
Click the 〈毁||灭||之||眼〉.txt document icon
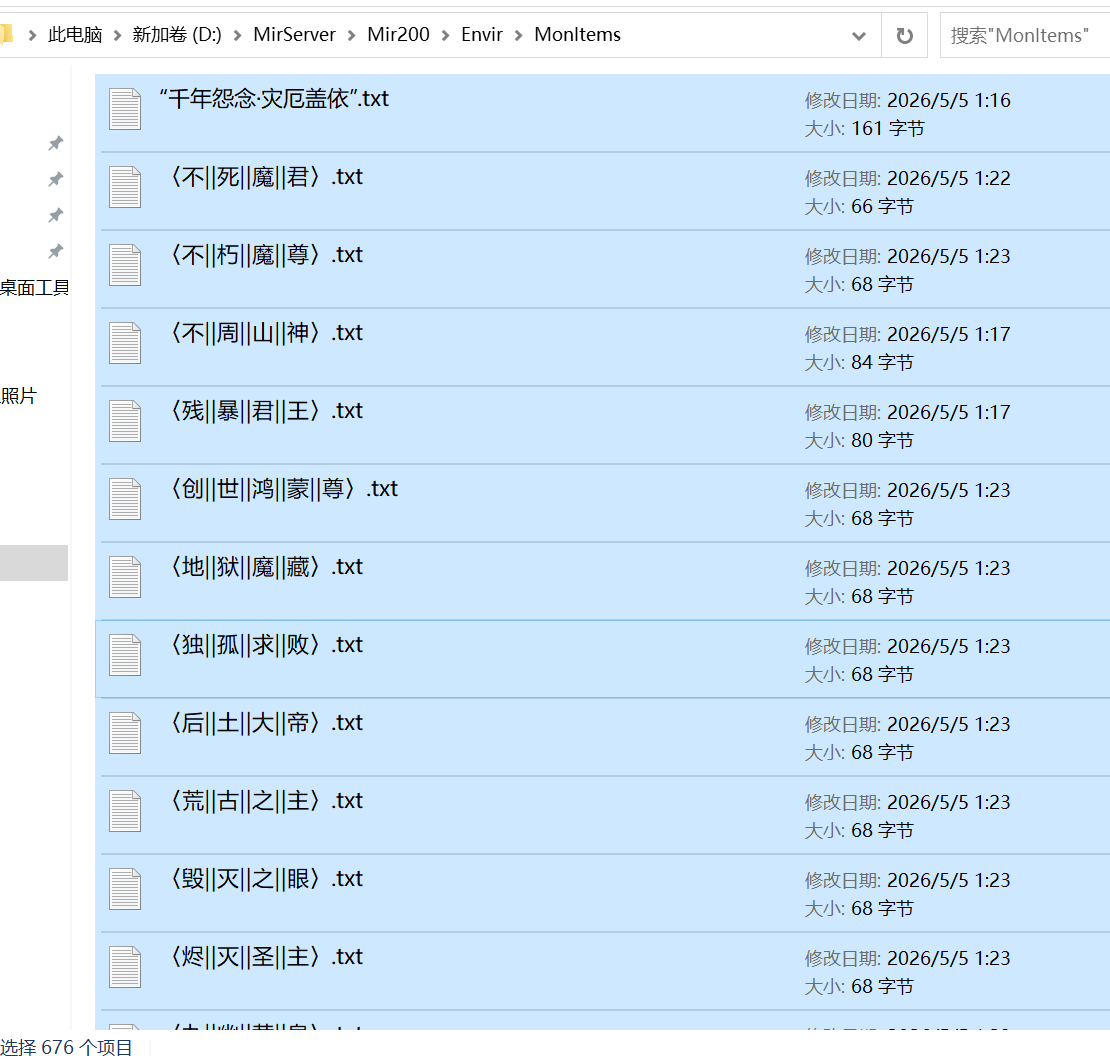point(125,888)
